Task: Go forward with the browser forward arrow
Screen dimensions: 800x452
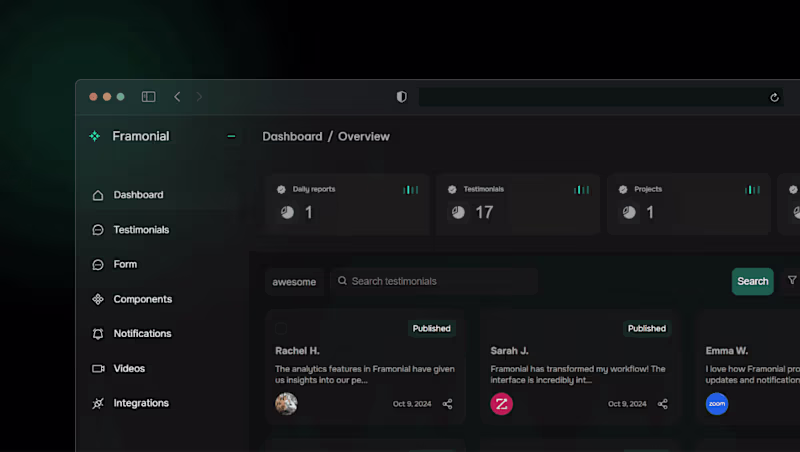Action: 199,97
